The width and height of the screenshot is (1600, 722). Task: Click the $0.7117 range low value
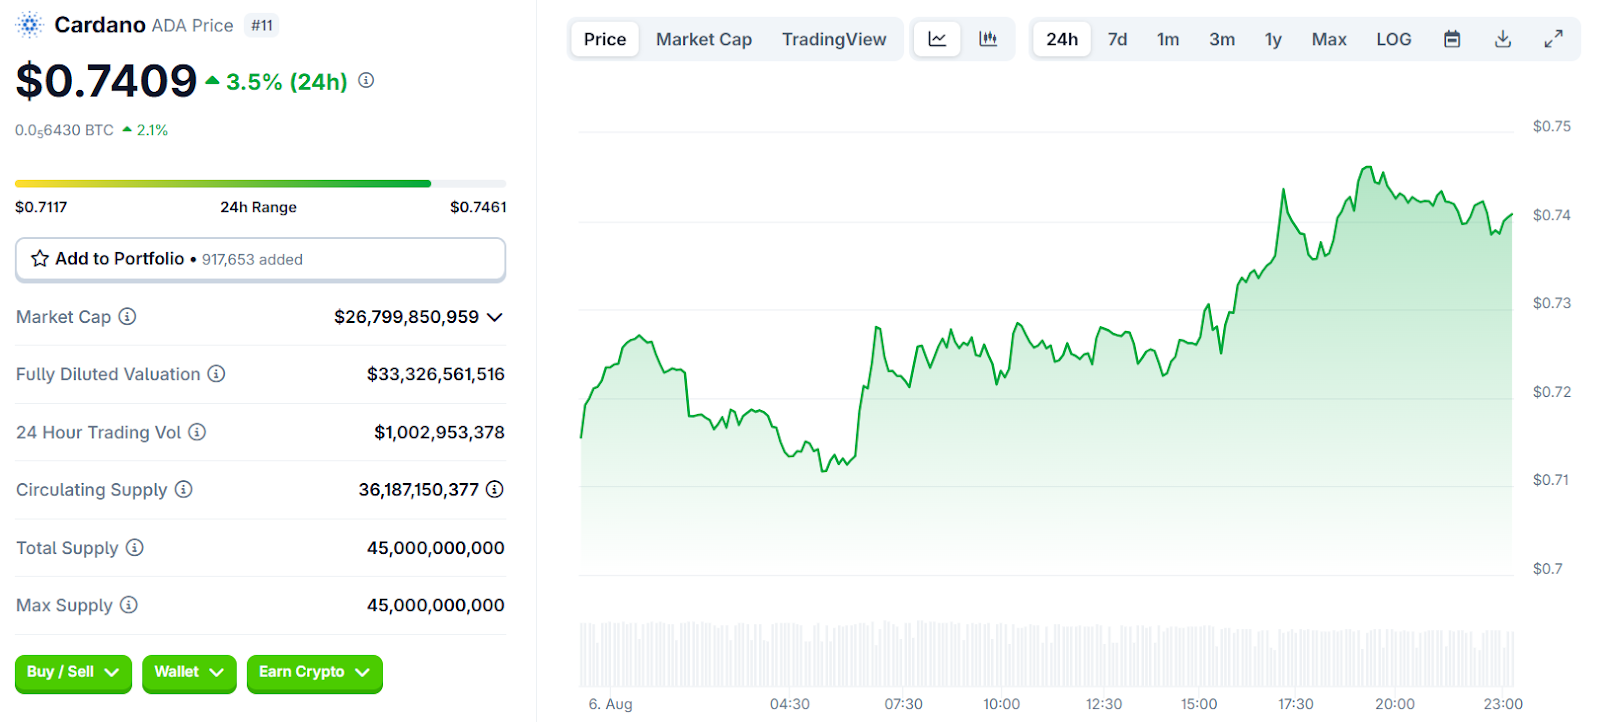[x=41, y=207]
